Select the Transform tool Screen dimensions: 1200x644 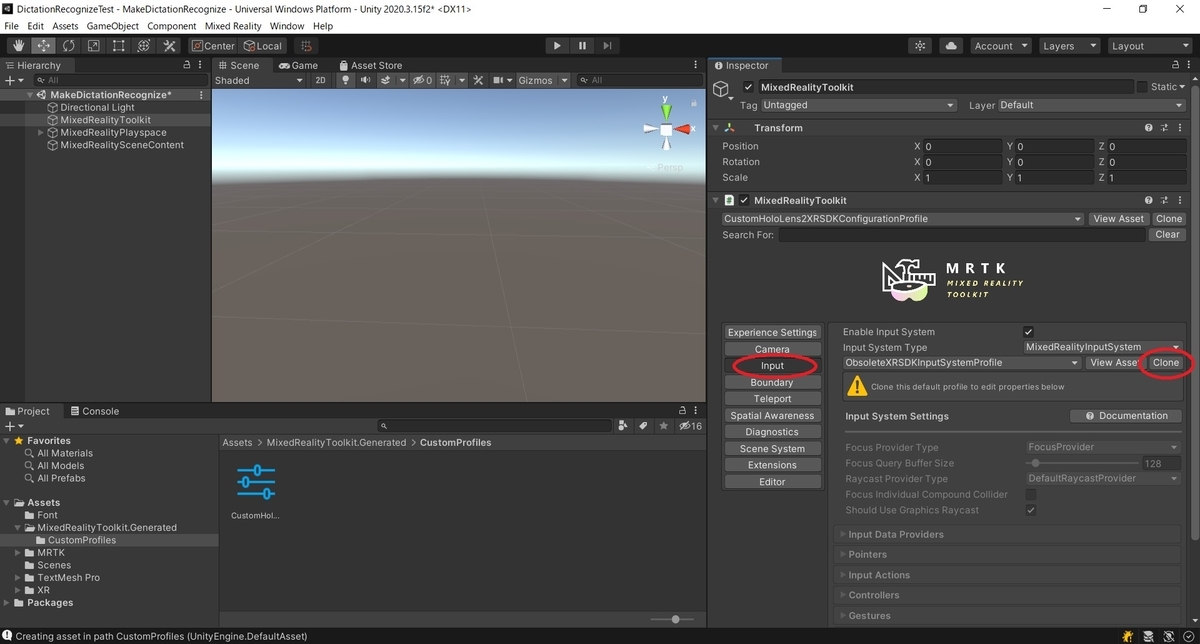click(x=143, y=46)
